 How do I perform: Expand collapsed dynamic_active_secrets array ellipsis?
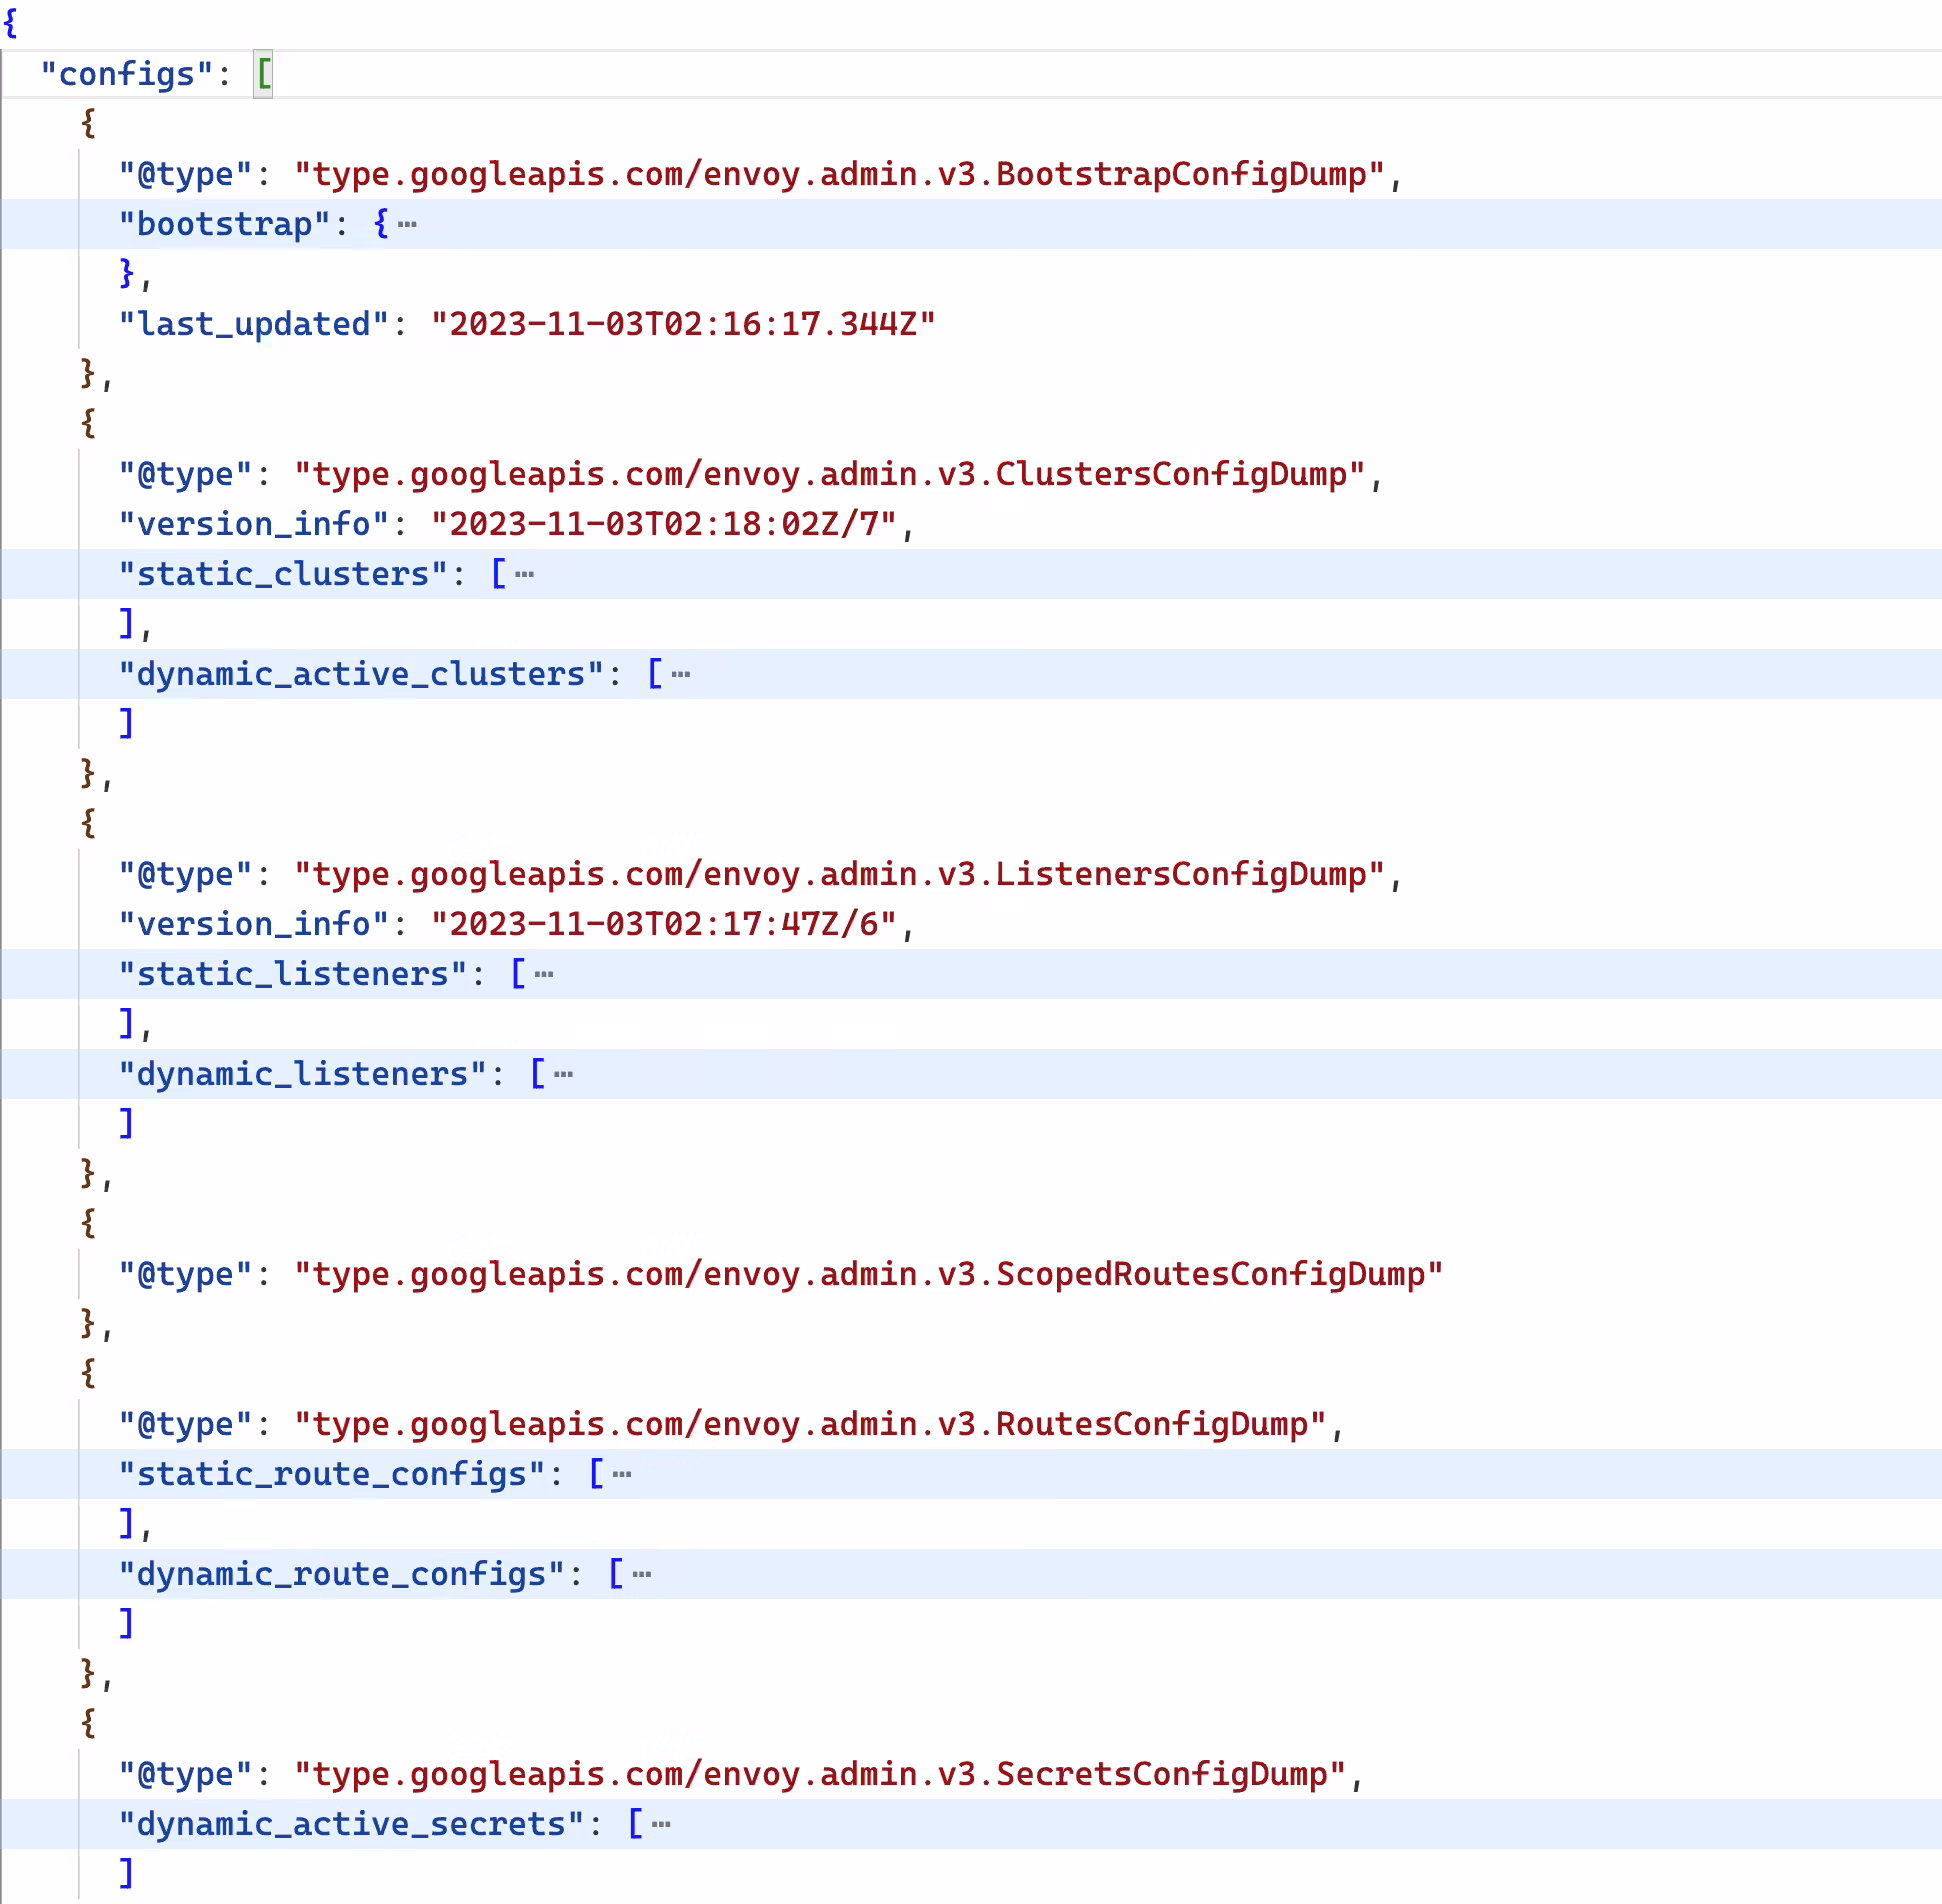[661, 1825]
